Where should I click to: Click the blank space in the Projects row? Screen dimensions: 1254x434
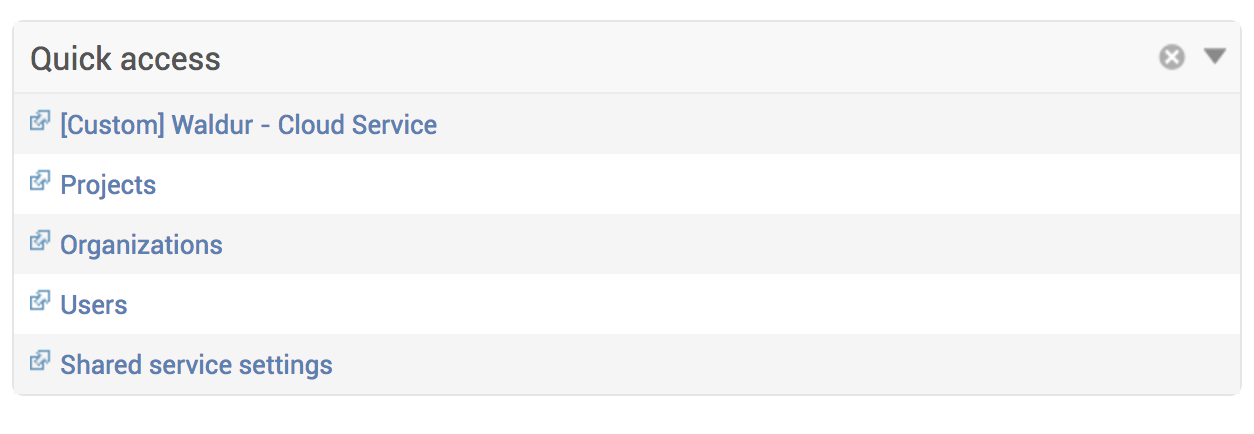point(700,185)
